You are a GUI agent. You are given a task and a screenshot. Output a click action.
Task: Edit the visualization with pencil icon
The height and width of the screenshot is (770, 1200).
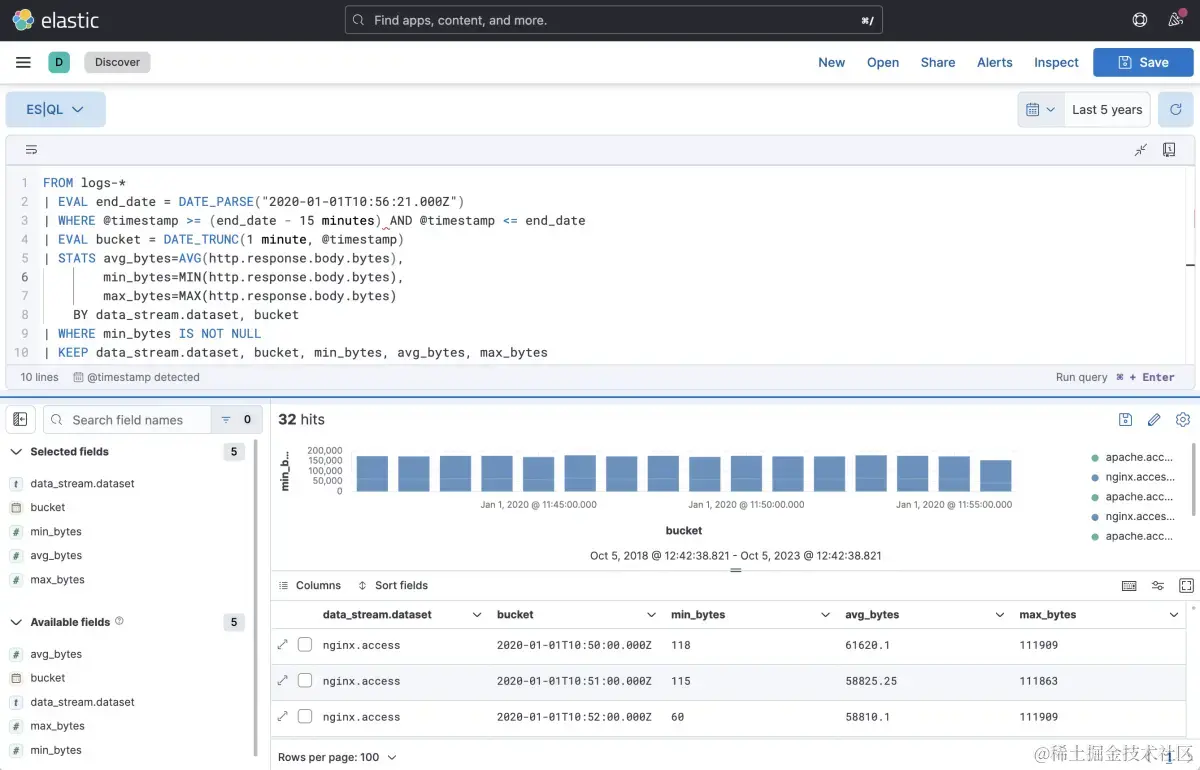click(x=1154, y=420)
